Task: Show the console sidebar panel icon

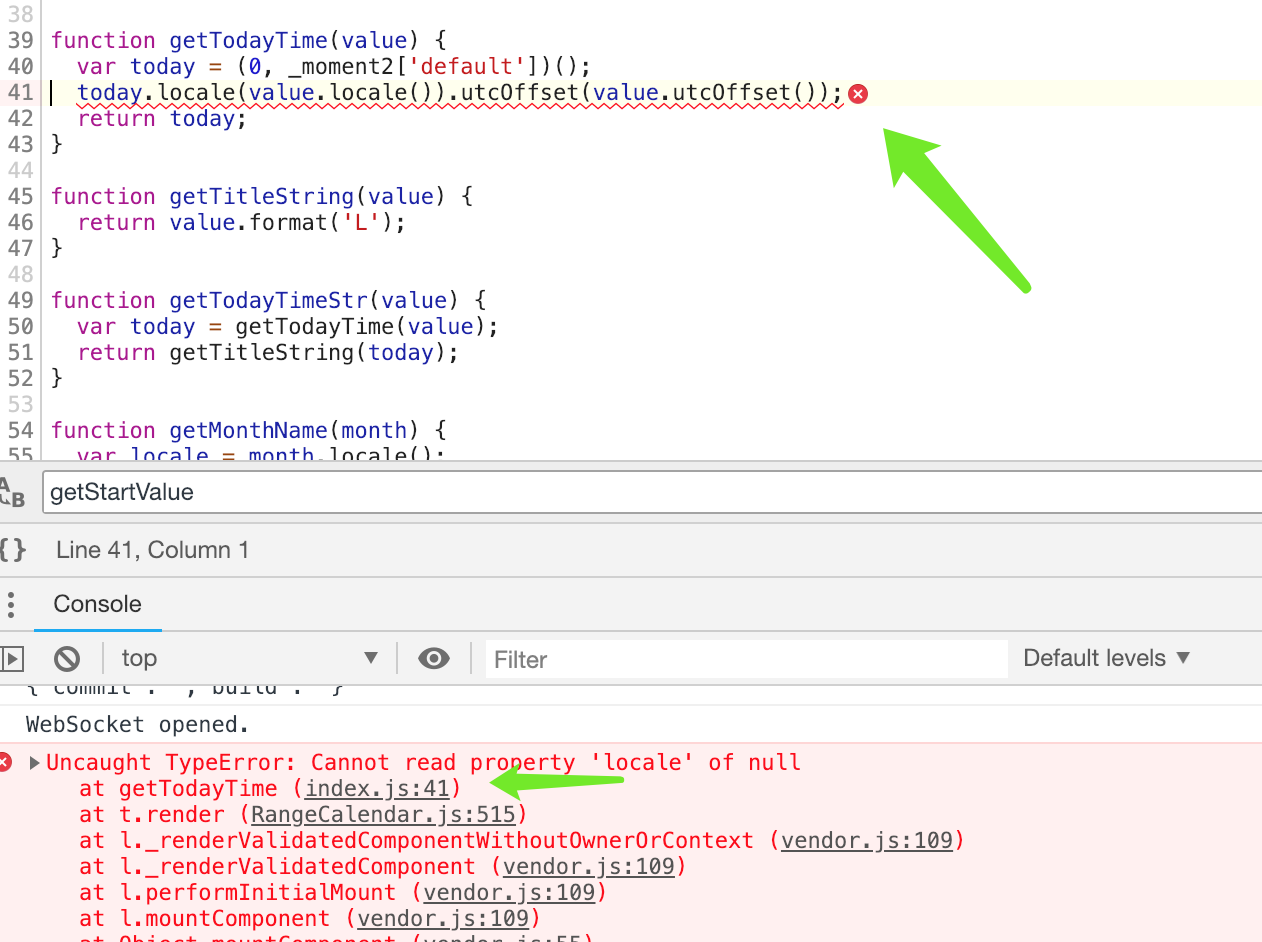Action: pos(12,658)
